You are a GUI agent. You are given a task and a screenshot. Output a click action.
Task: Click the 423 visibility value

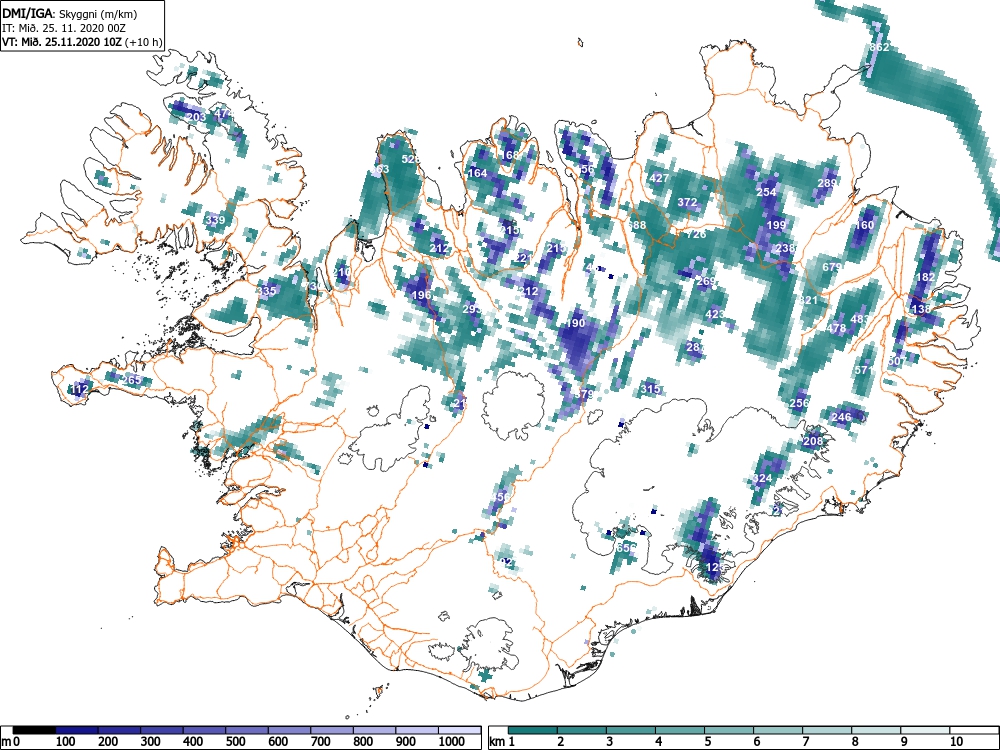click(x=715, y=314)
